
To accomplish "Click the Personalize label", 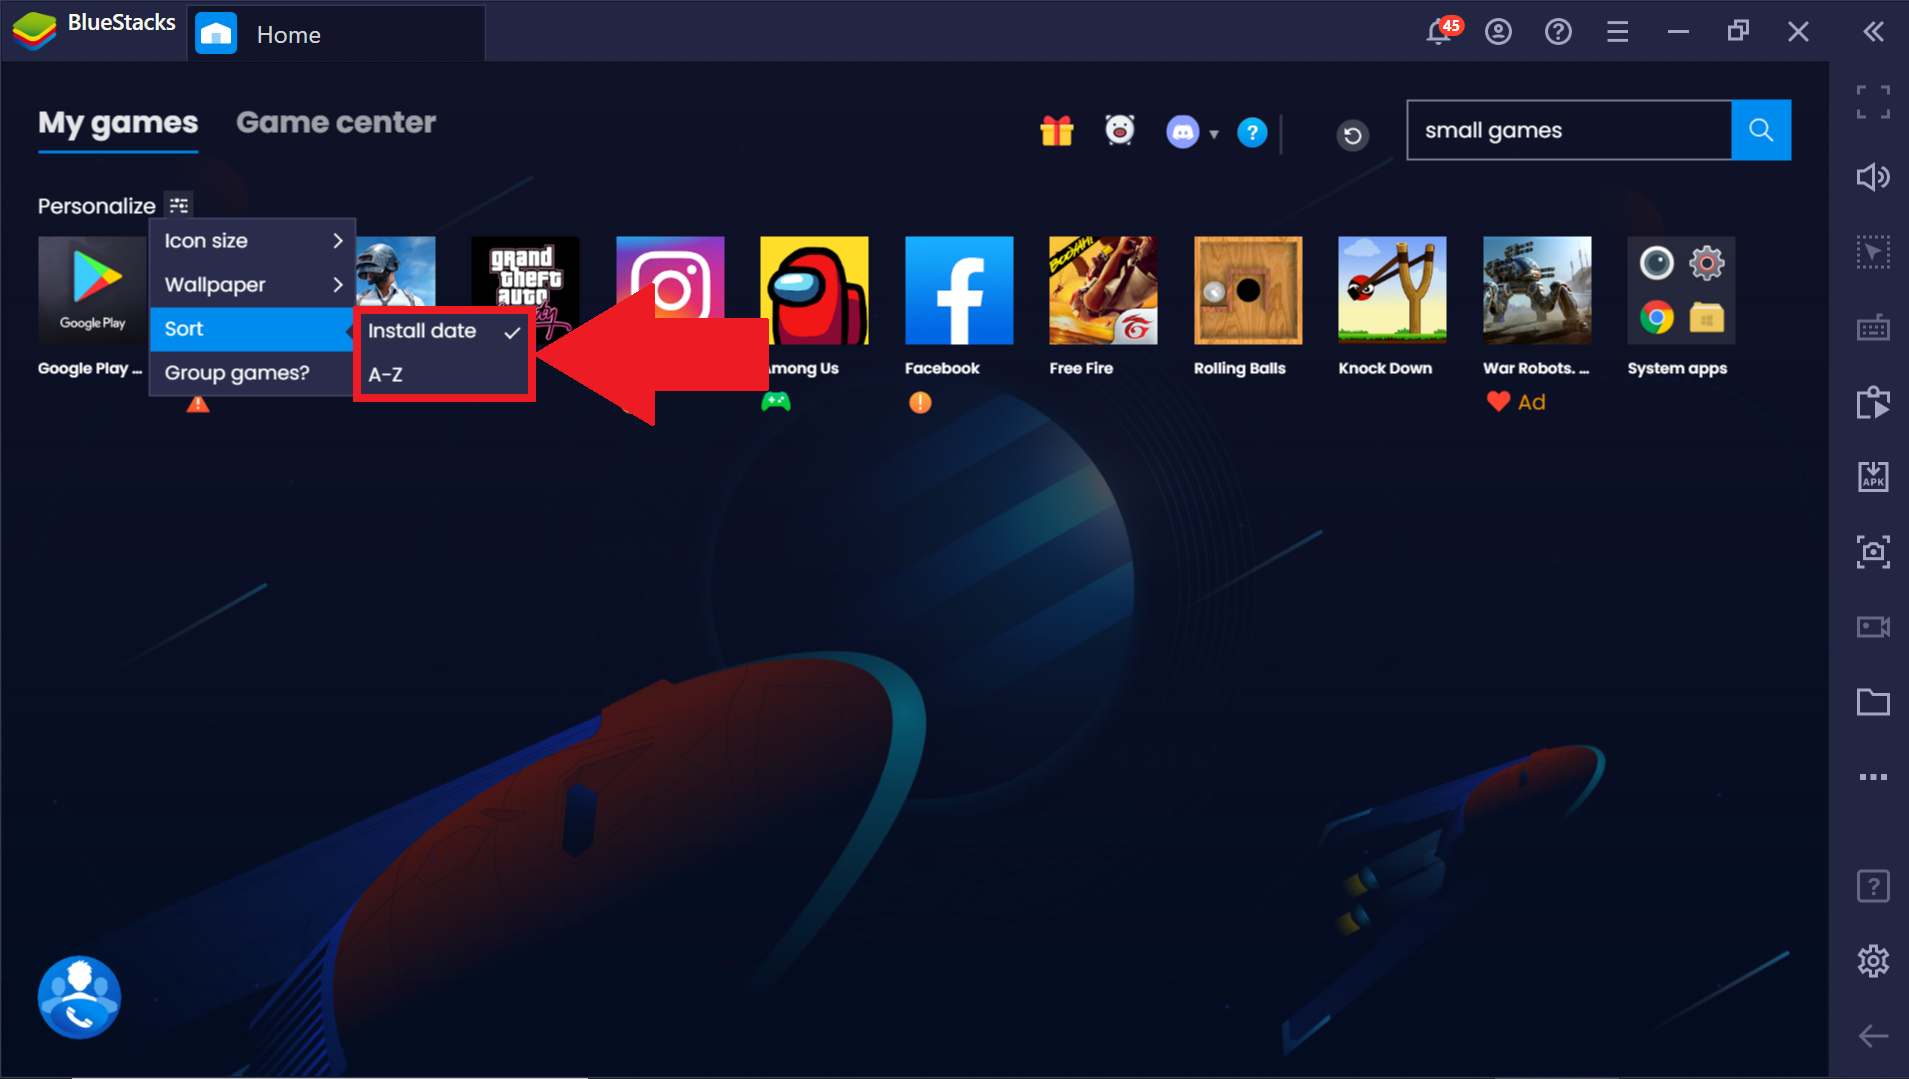I will click(x=97, y=206).
